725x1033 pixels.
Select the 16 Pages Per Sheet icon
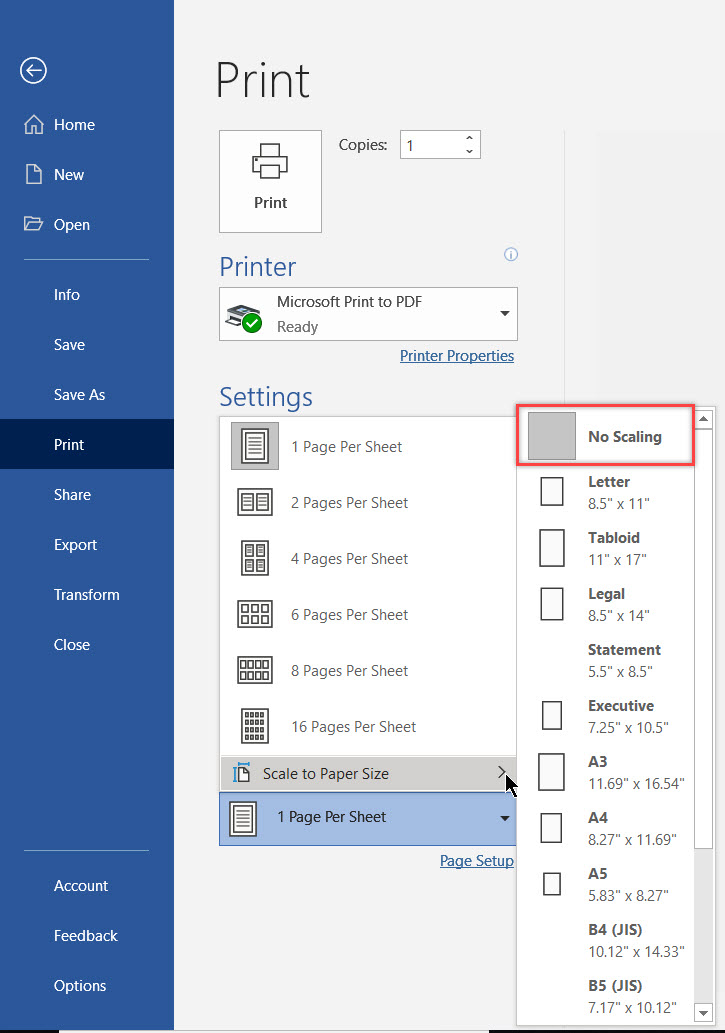click(x=255, y=726)
